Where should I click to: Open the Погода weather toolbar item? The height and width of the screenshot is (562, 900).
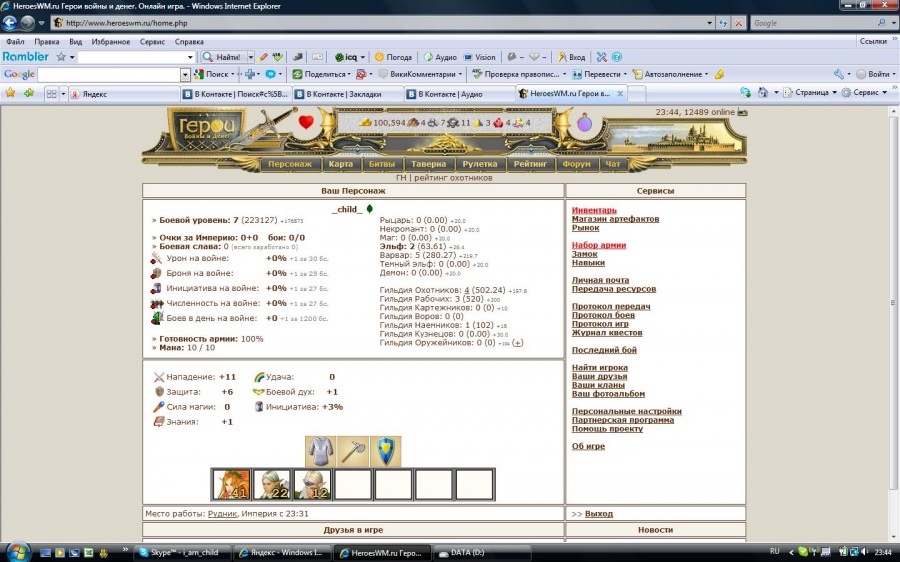tap(393, 57)
